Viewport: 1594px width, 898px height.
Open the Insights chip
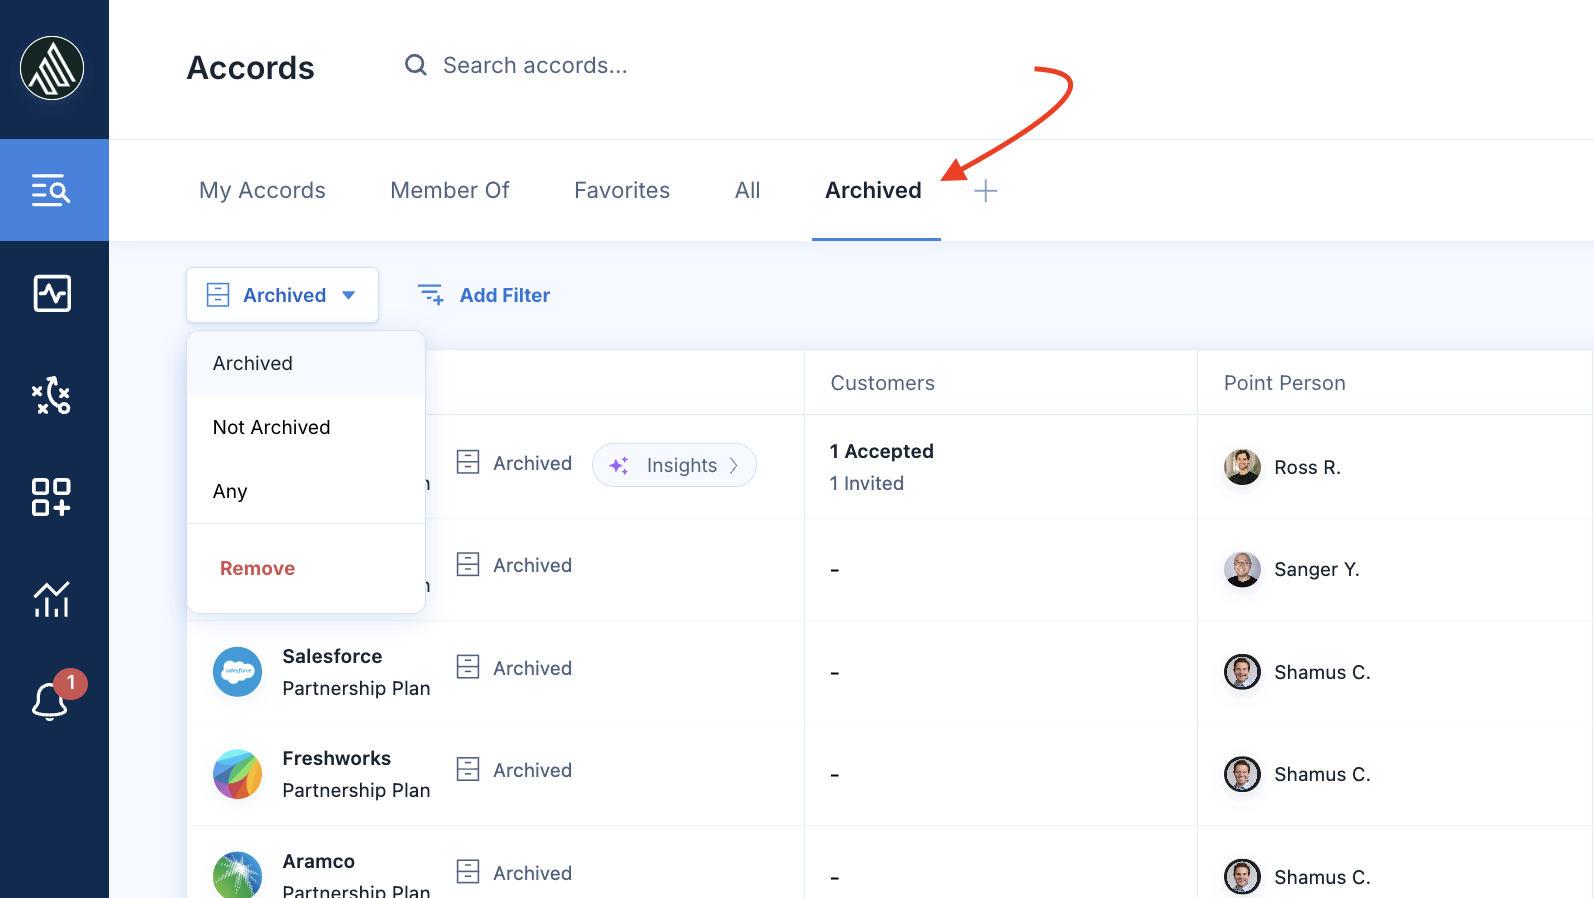674,465
